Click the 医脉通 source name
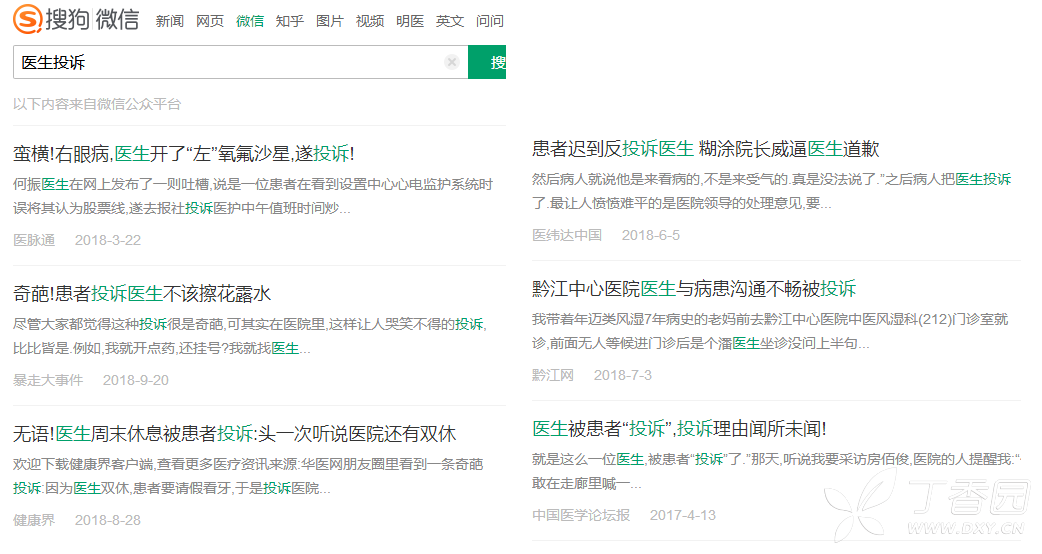The image size is (1042, 554). [34, 240]
